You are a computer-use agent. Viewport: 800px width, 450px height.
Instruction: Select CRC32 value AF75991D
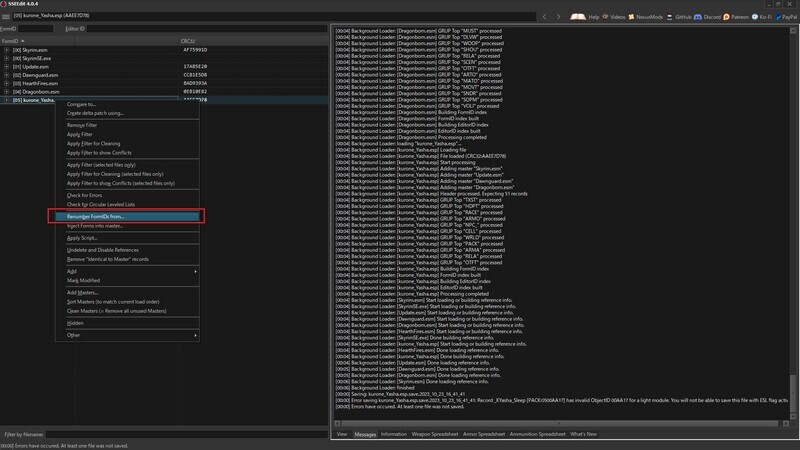pos(195,50)
